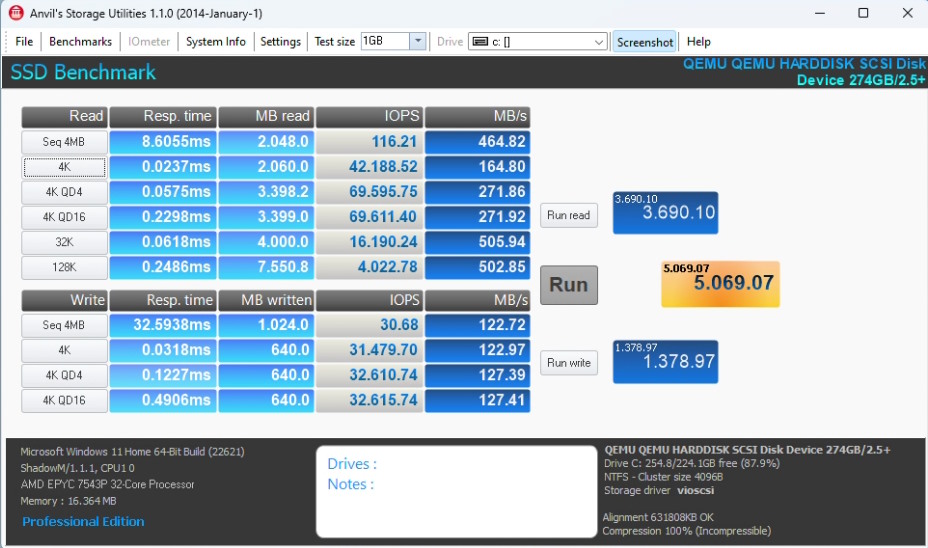Minimize the Anvil's Storage Utilities window
Screen dimensions: 928x548
pos(820,13)
